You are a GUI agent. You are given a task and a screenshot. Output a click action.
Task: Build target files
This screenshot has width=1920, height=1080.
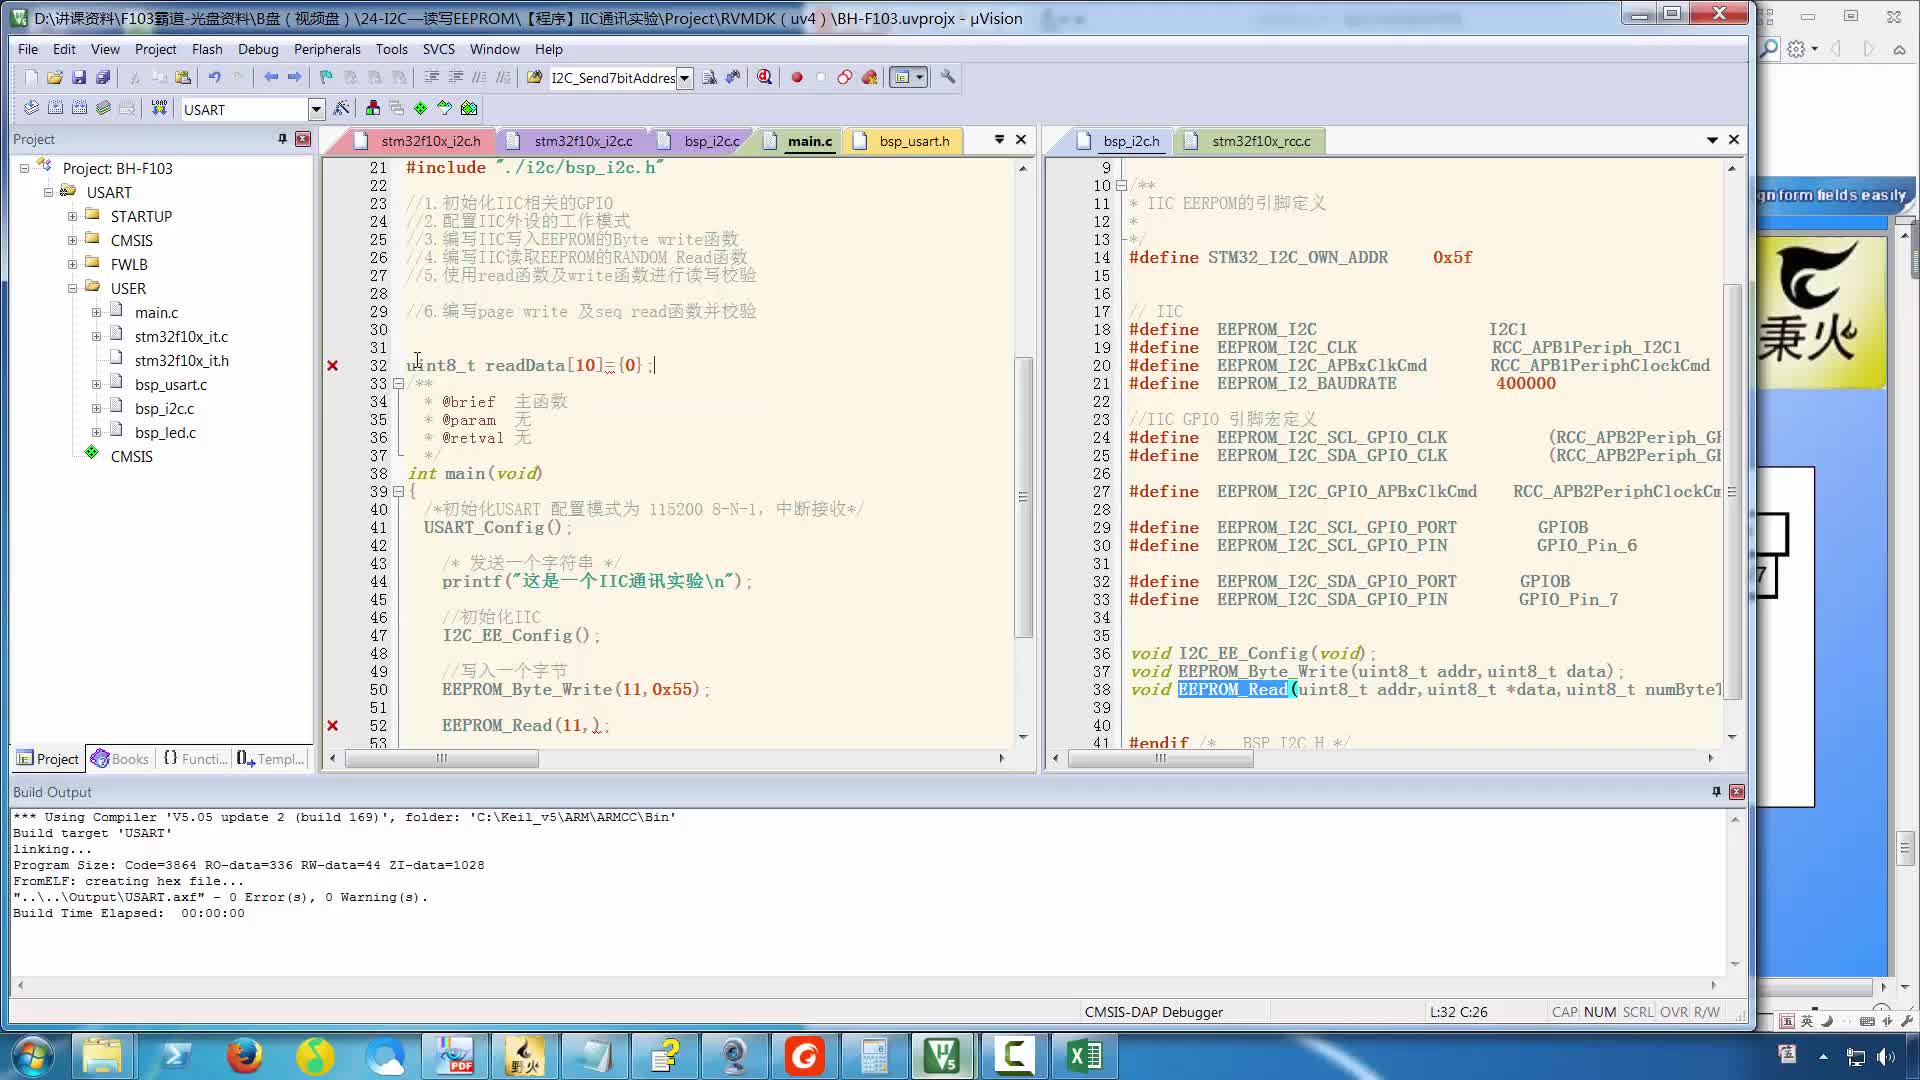tap(55, 108)
